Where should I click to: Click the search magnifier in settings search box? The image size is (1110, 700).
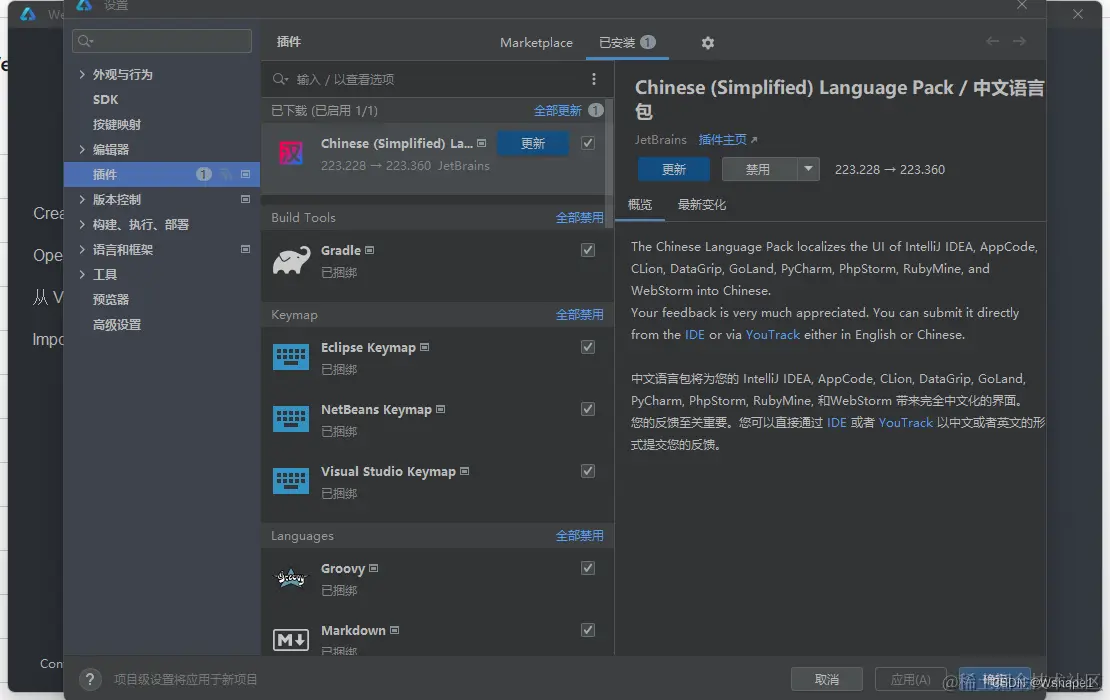(x=85, y=41)
